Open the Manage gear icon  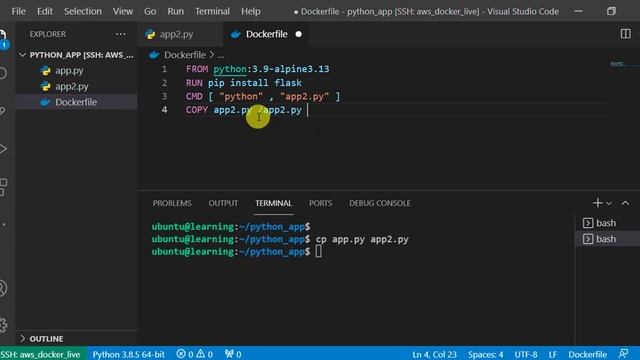(x=3, y=325)
